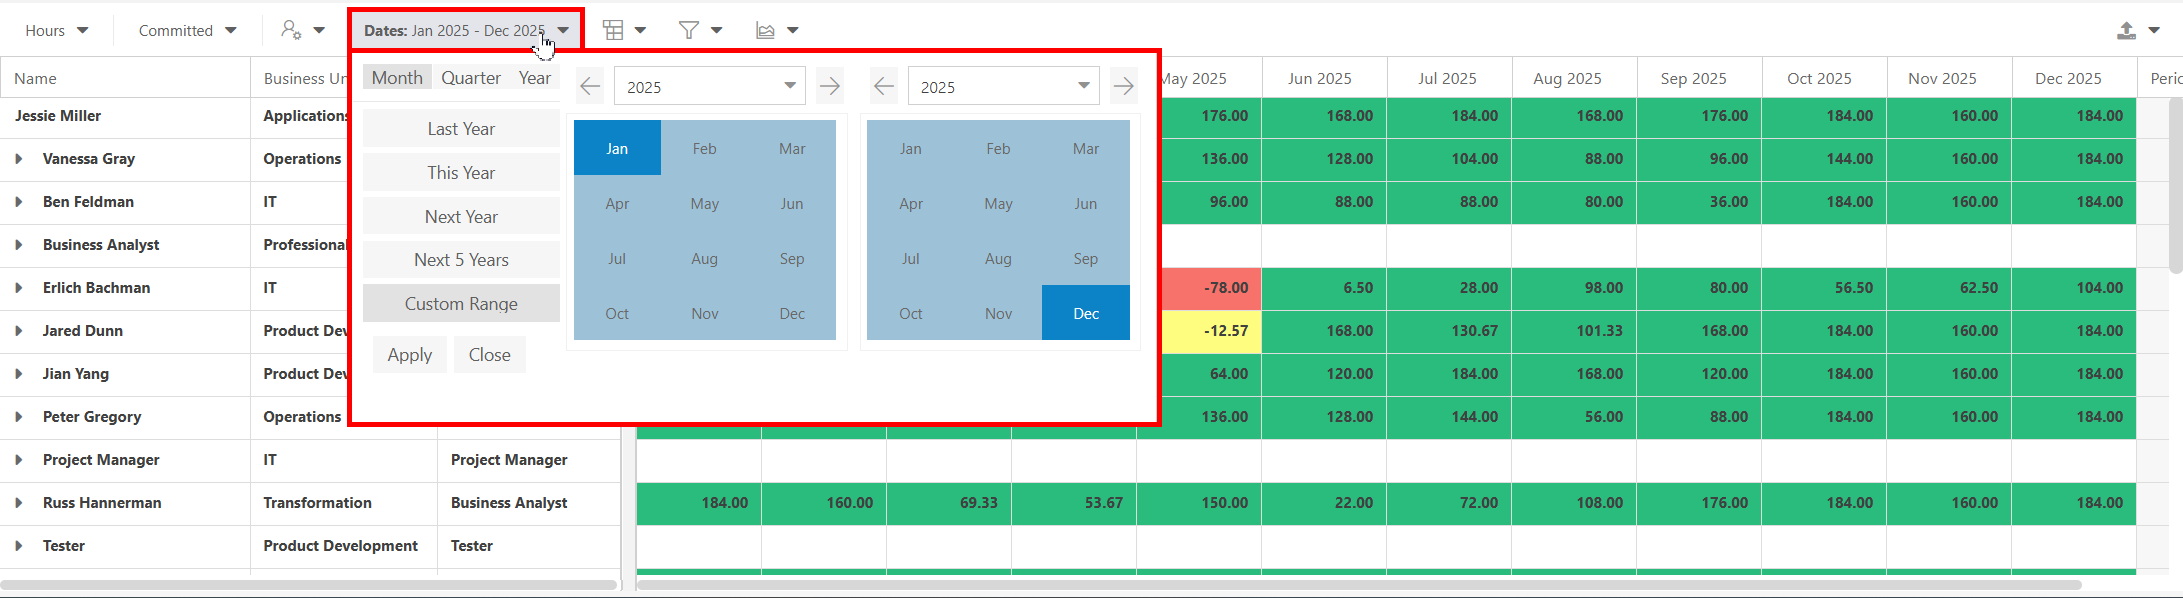Click the Apply button
Viewport: 2183px width, 598px height.
pyautogui.click(x=410, y=355)
